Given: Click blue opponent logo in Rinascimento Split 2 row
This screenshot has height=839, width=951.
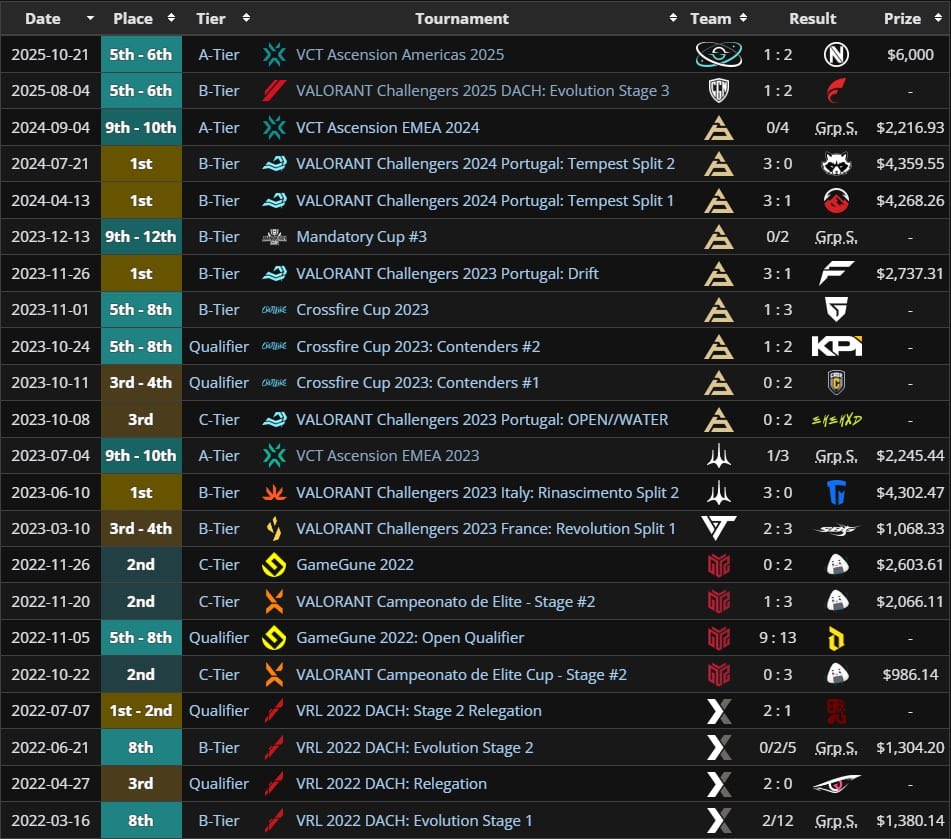Looking at the screenshot, I should click(836, 492).
